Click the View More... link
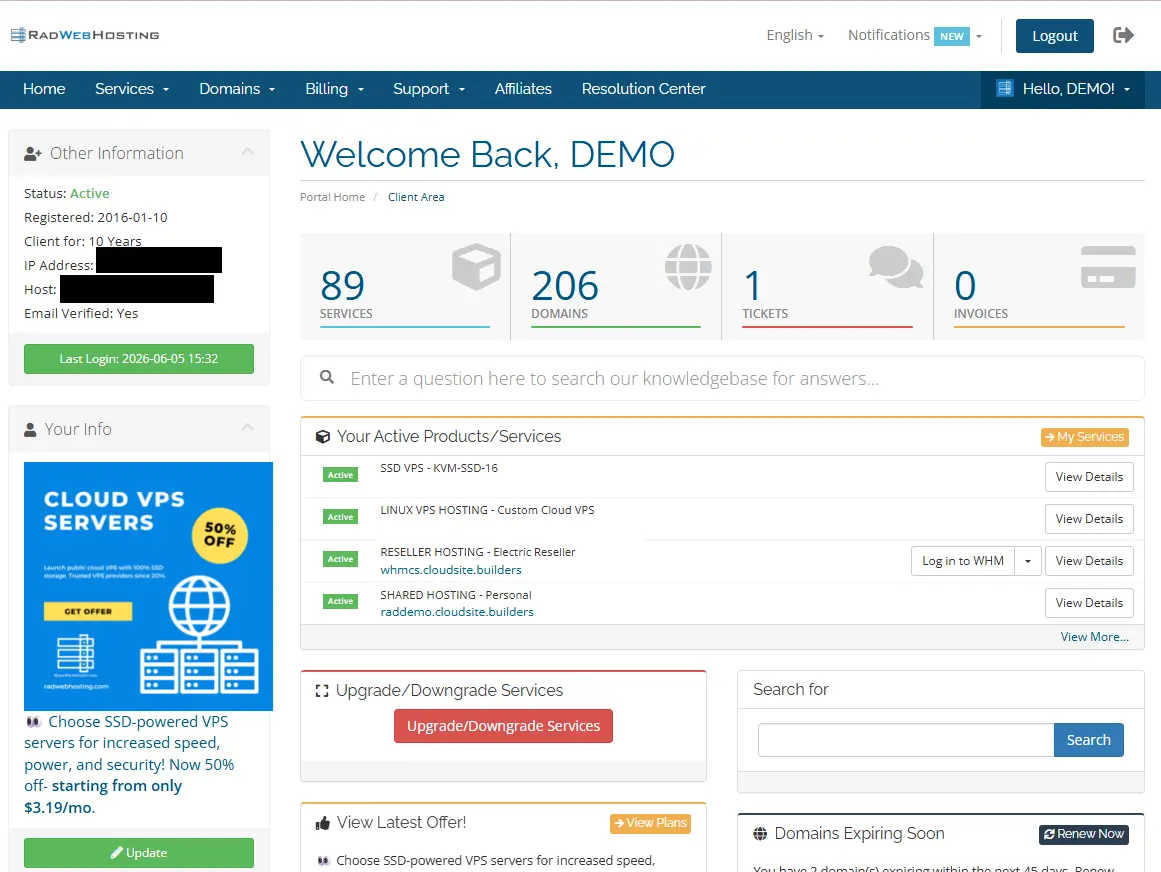 [x=1094, y=637]
